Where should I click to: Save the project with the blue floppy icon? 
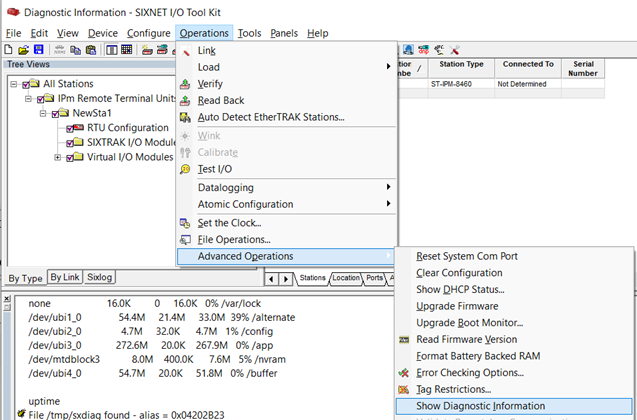[39, 50]
